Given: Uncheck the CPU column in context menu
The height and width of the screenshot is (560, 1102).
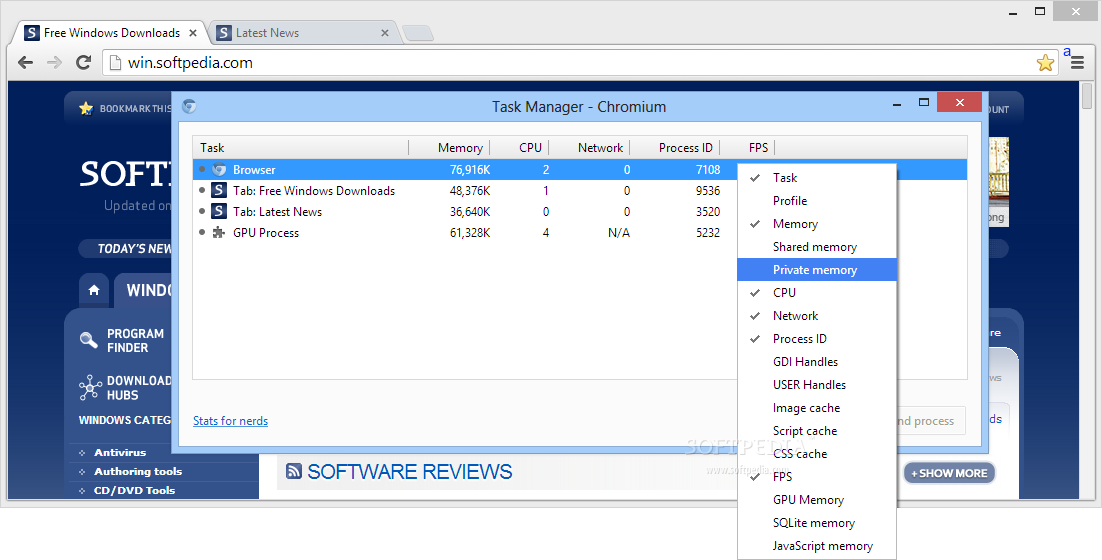Looking at the screenshot, I should click(817, 292).
